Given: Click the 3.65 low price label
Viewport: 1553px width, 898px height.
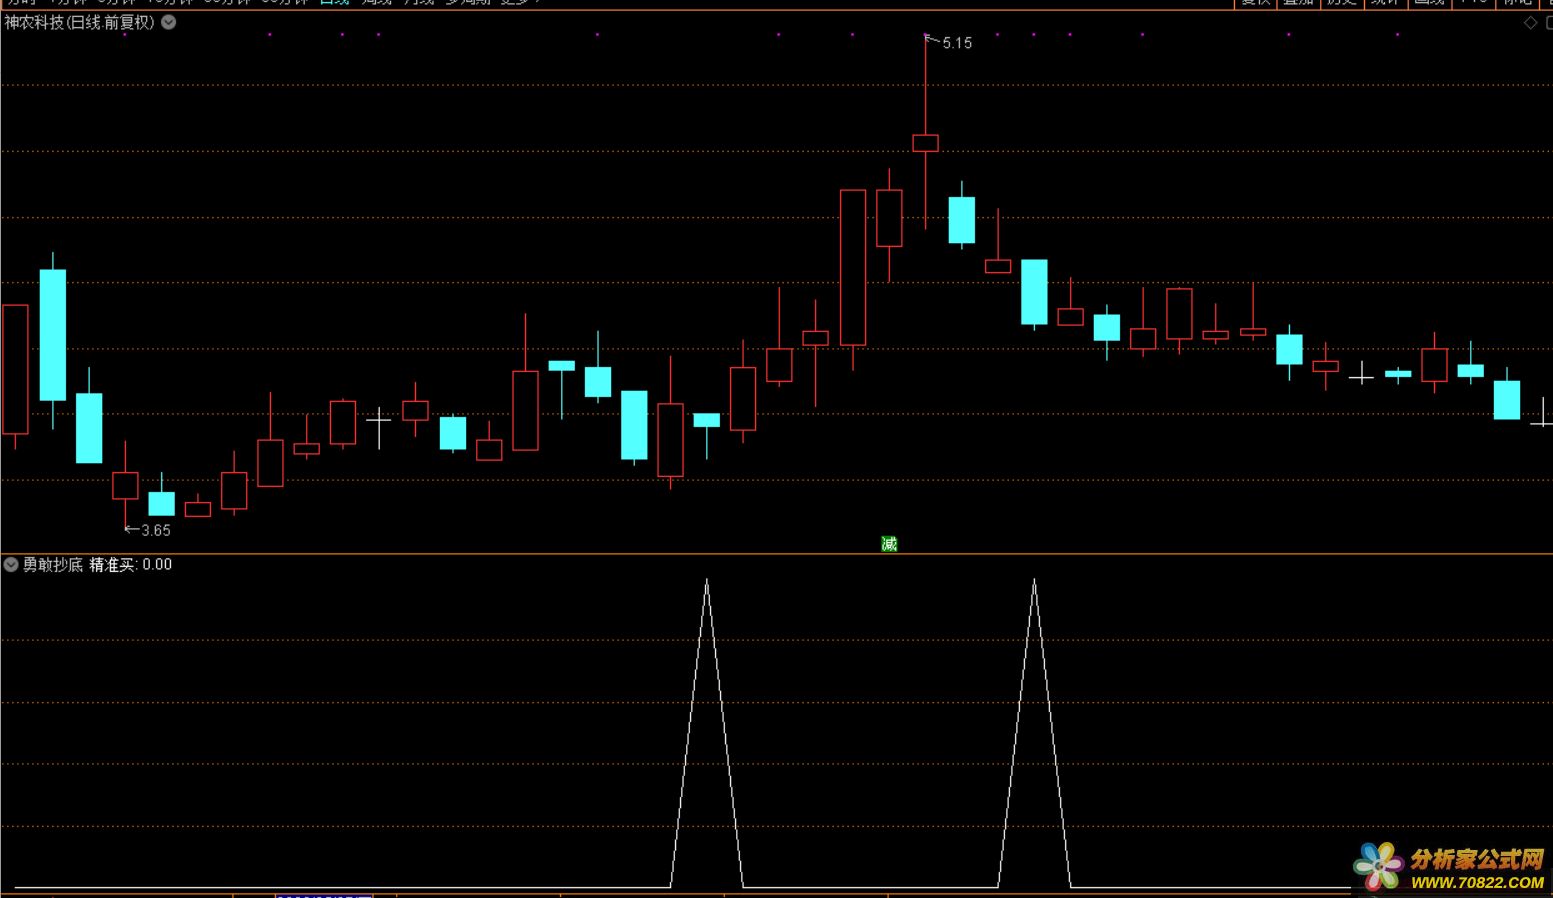Looking at the screenshot, I should point(156,531).
